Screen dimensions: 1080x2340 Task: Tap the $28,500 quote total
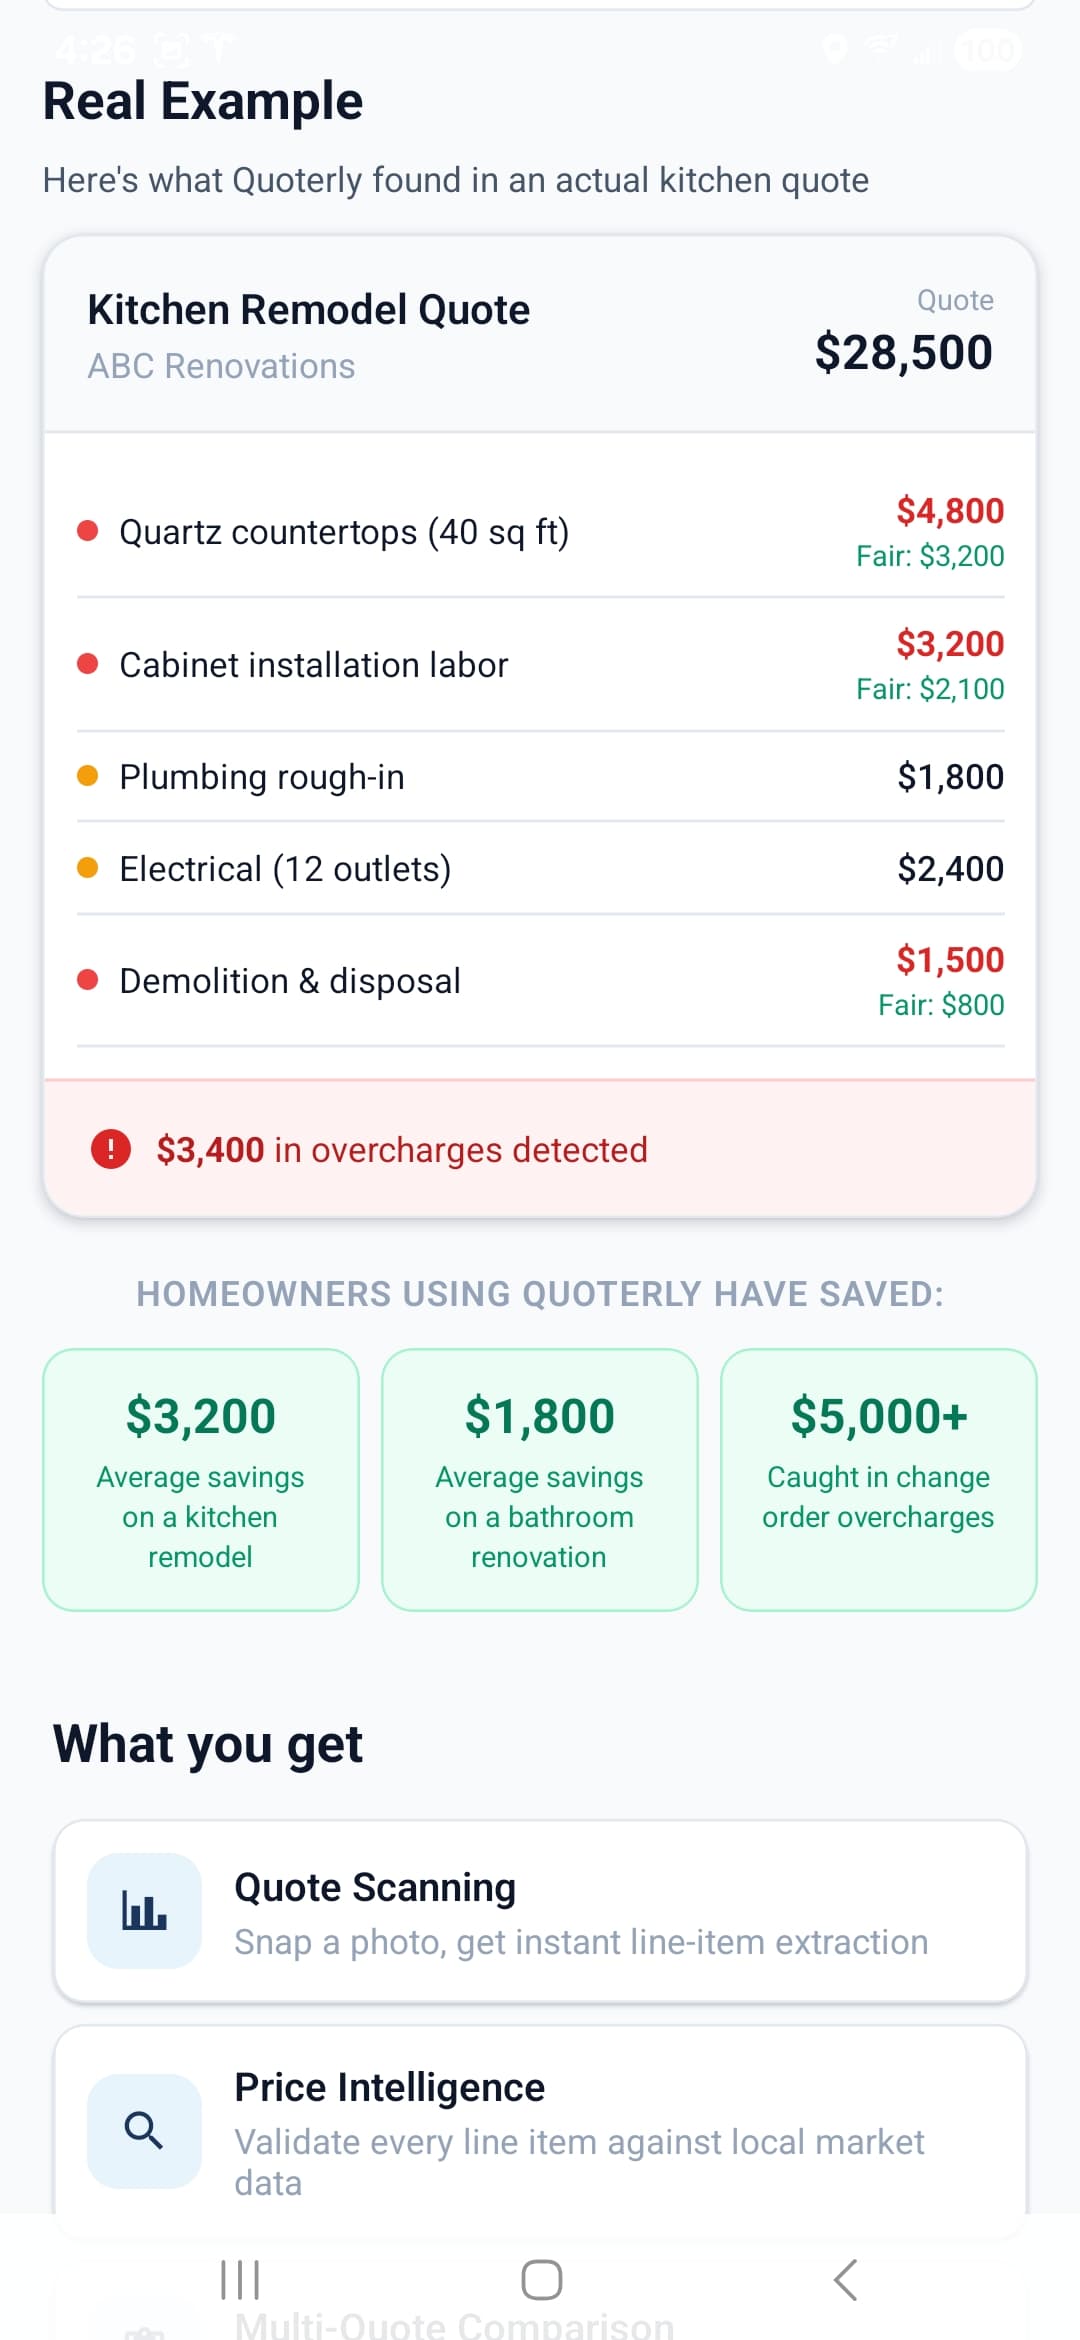pyautogui.click(x=903, y=351)
